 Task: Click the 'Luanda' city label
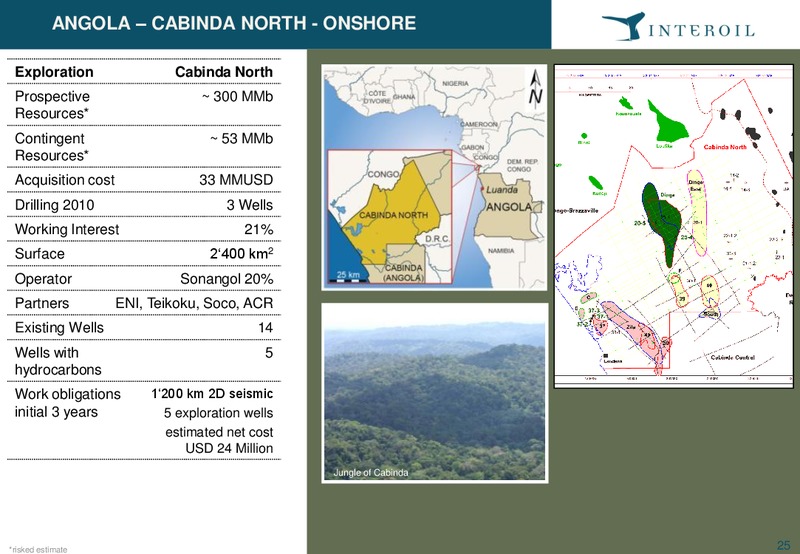point(502,190)
